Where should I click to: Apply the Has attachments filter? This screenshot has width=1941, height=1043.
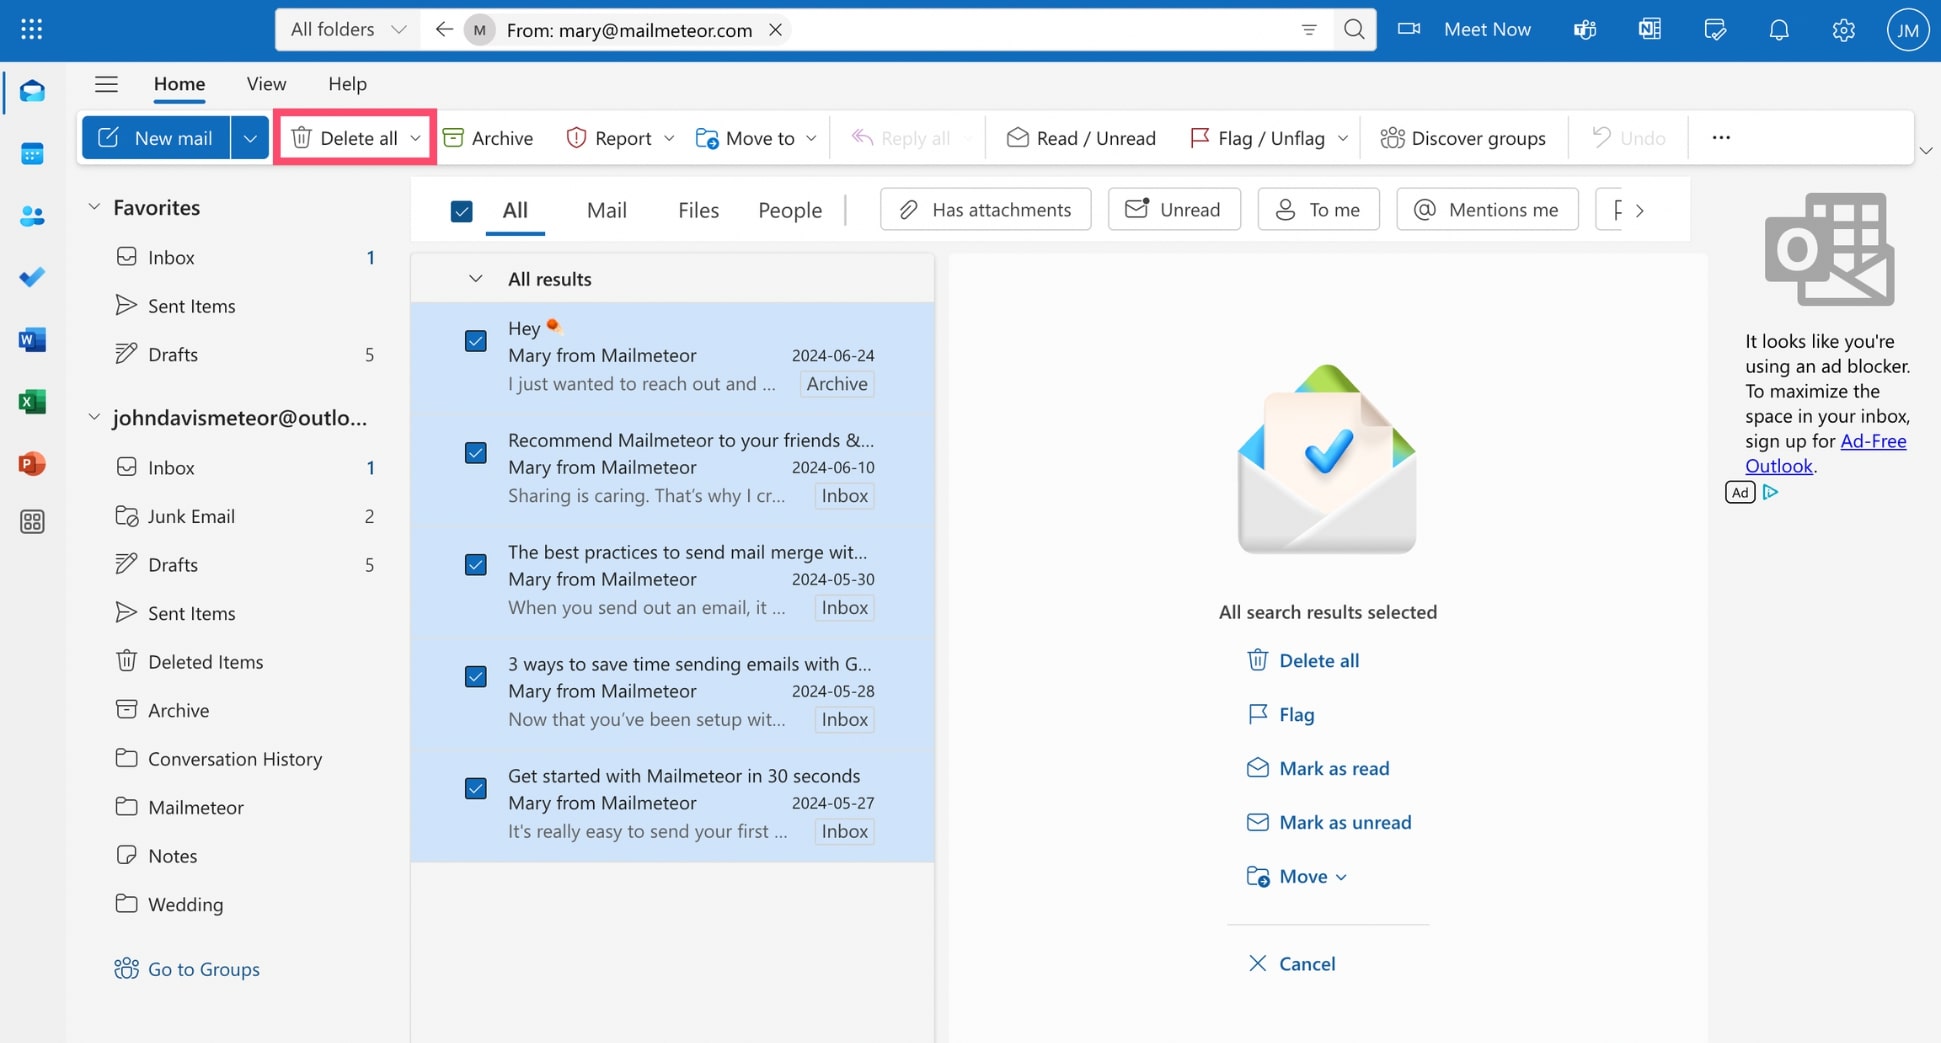(985, 210)
